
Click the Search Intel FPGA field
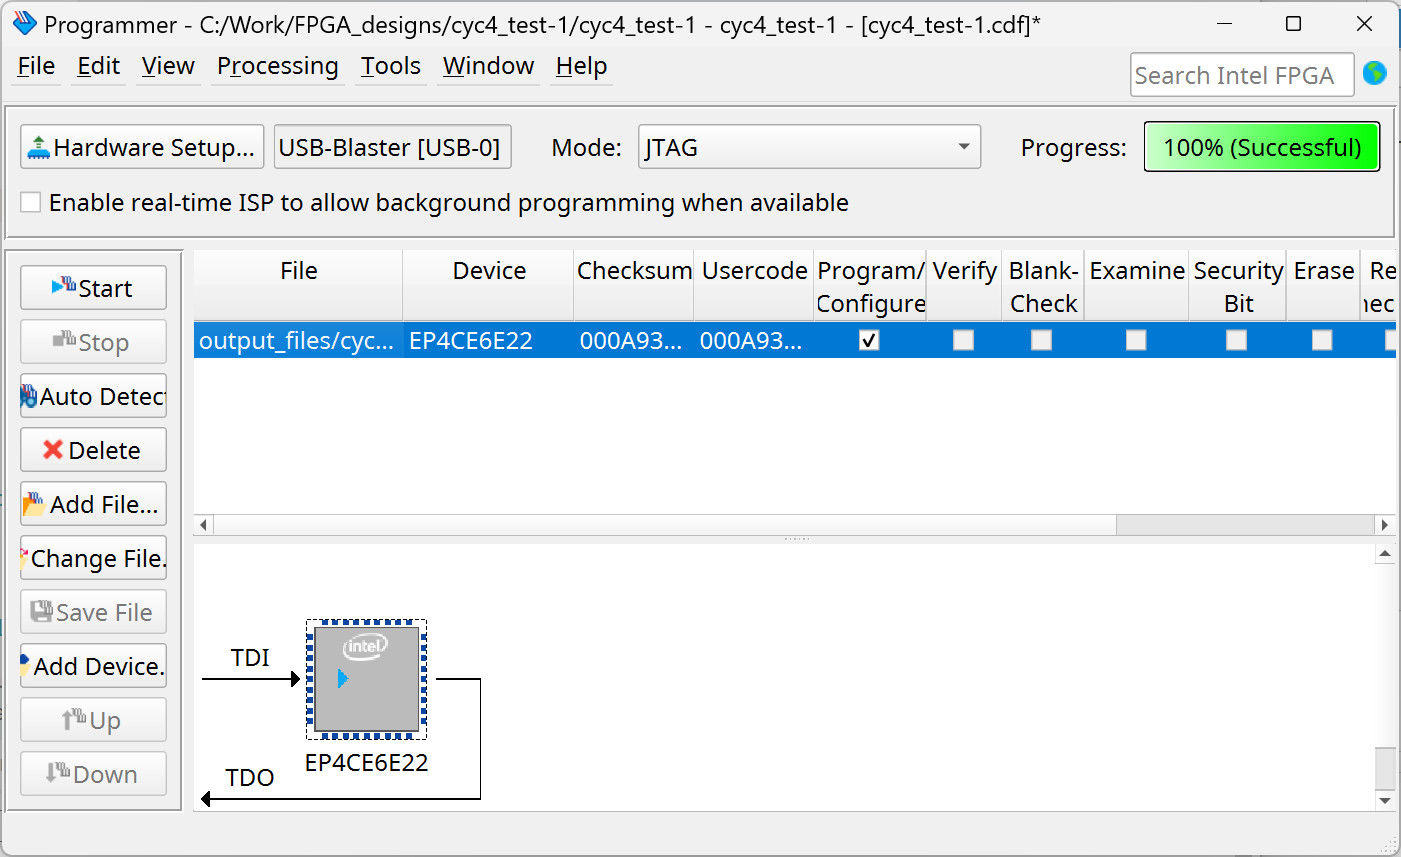pos(1241,75)
